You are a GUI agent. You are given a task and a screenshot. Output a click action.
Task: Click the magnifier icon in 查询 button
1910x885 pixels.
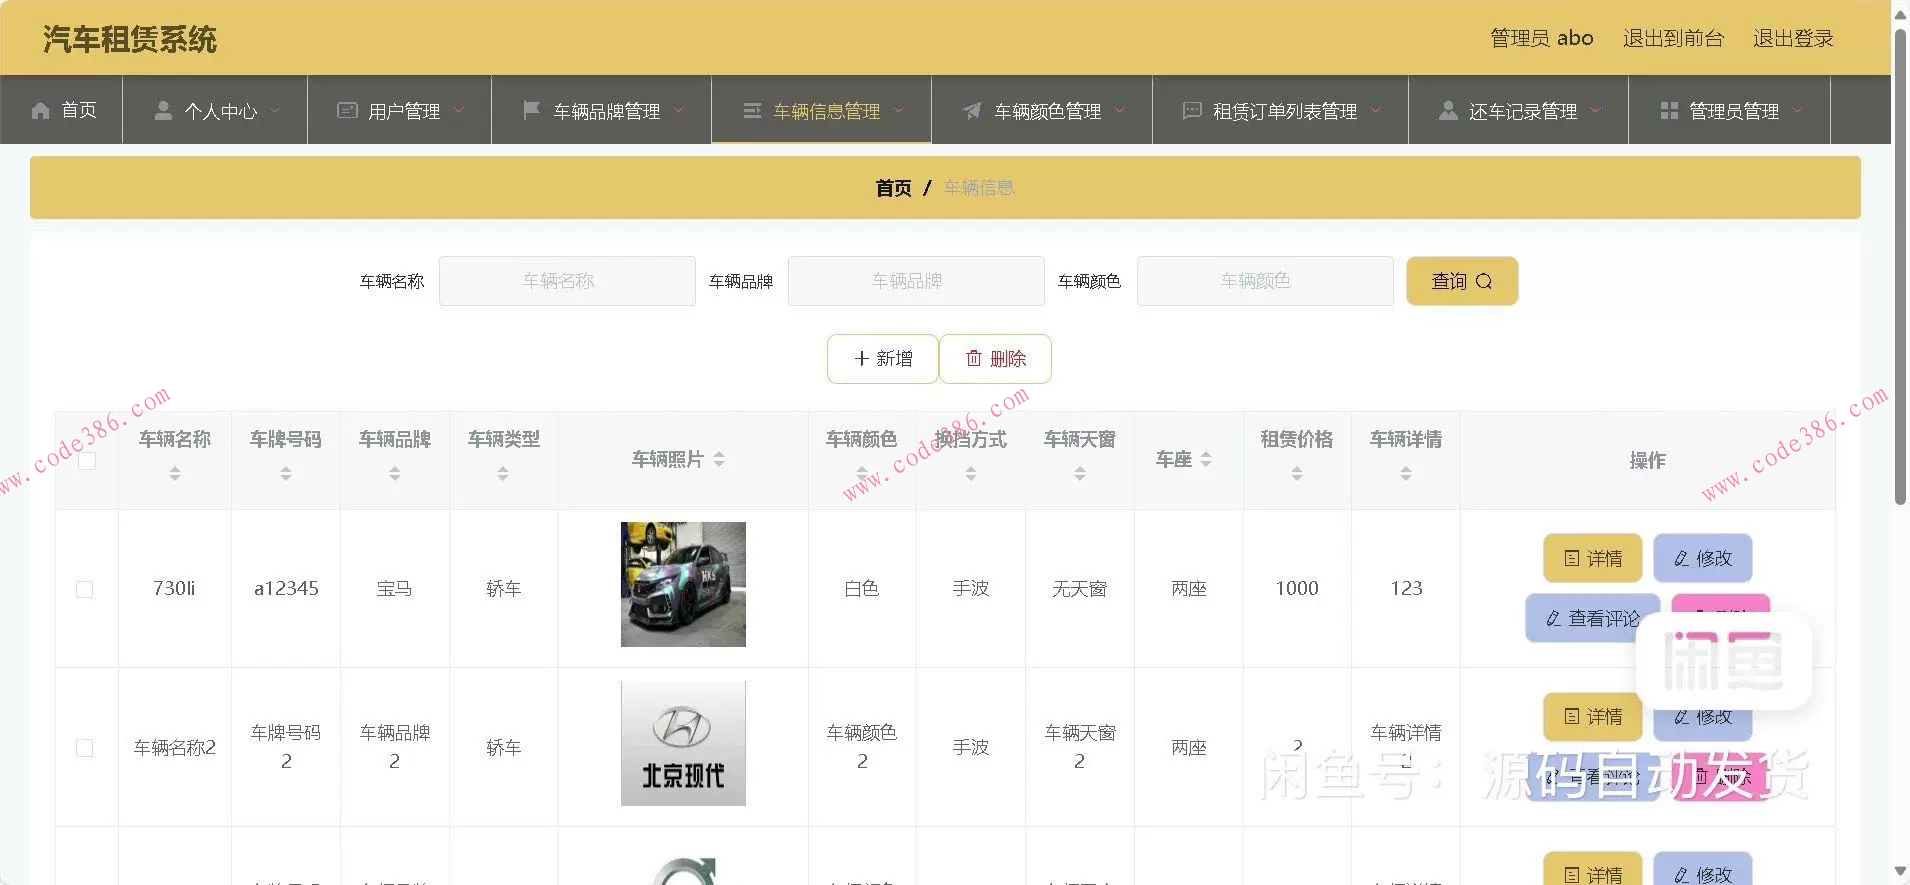pyautogui.click(x=1484, y=281)
